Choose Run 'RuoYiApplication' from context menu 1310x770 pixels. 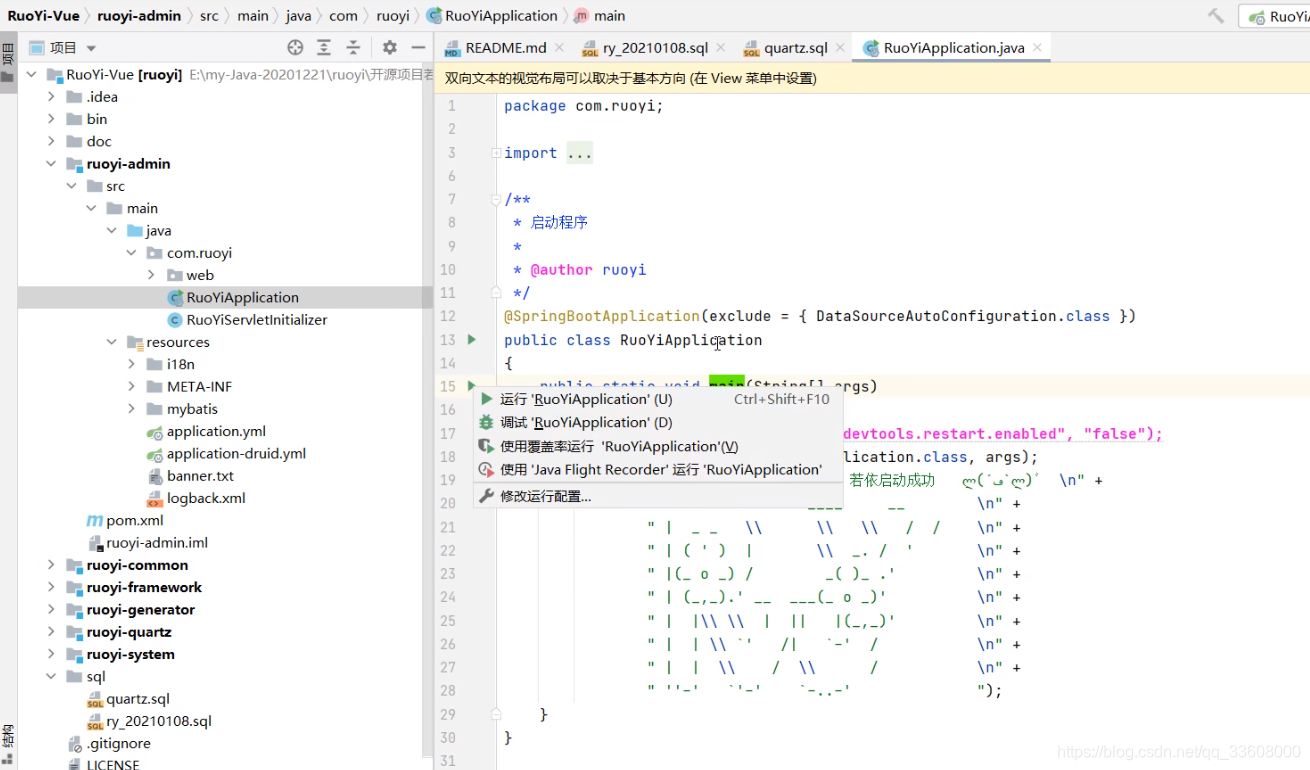pyautogui.click(x=658, y=399)
